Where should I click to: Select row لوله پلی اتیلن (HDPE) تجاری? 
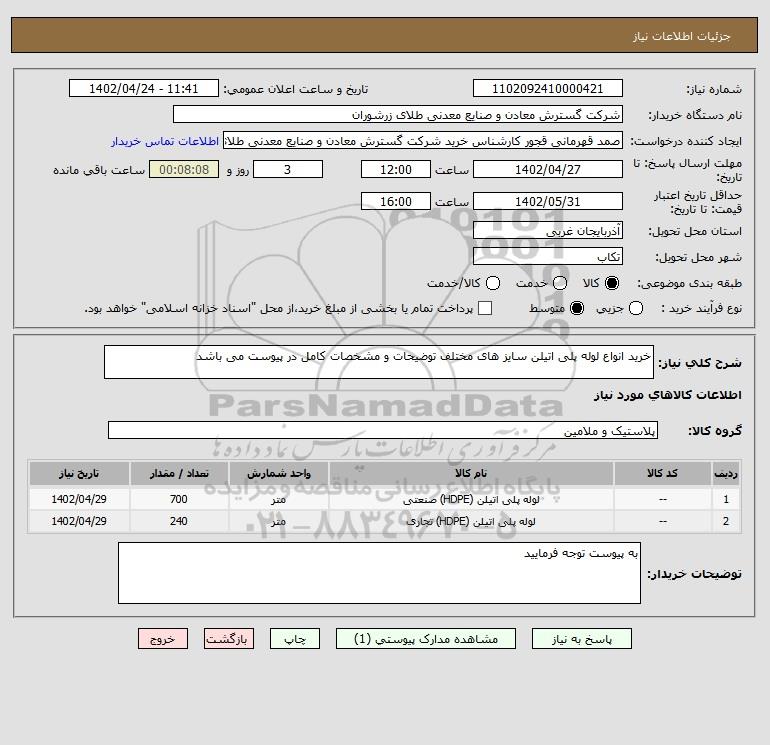coord(385,522)
